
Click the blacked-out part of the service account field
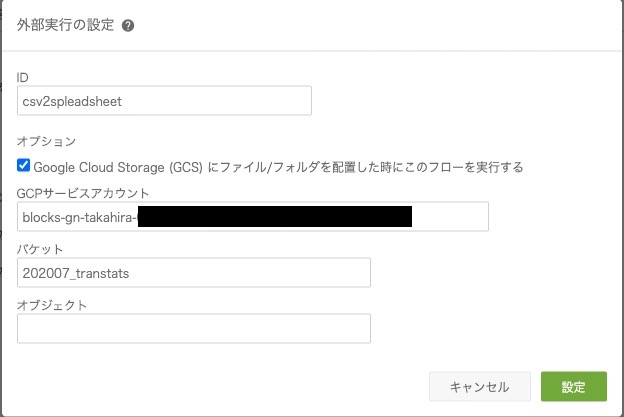pos(275,216)
